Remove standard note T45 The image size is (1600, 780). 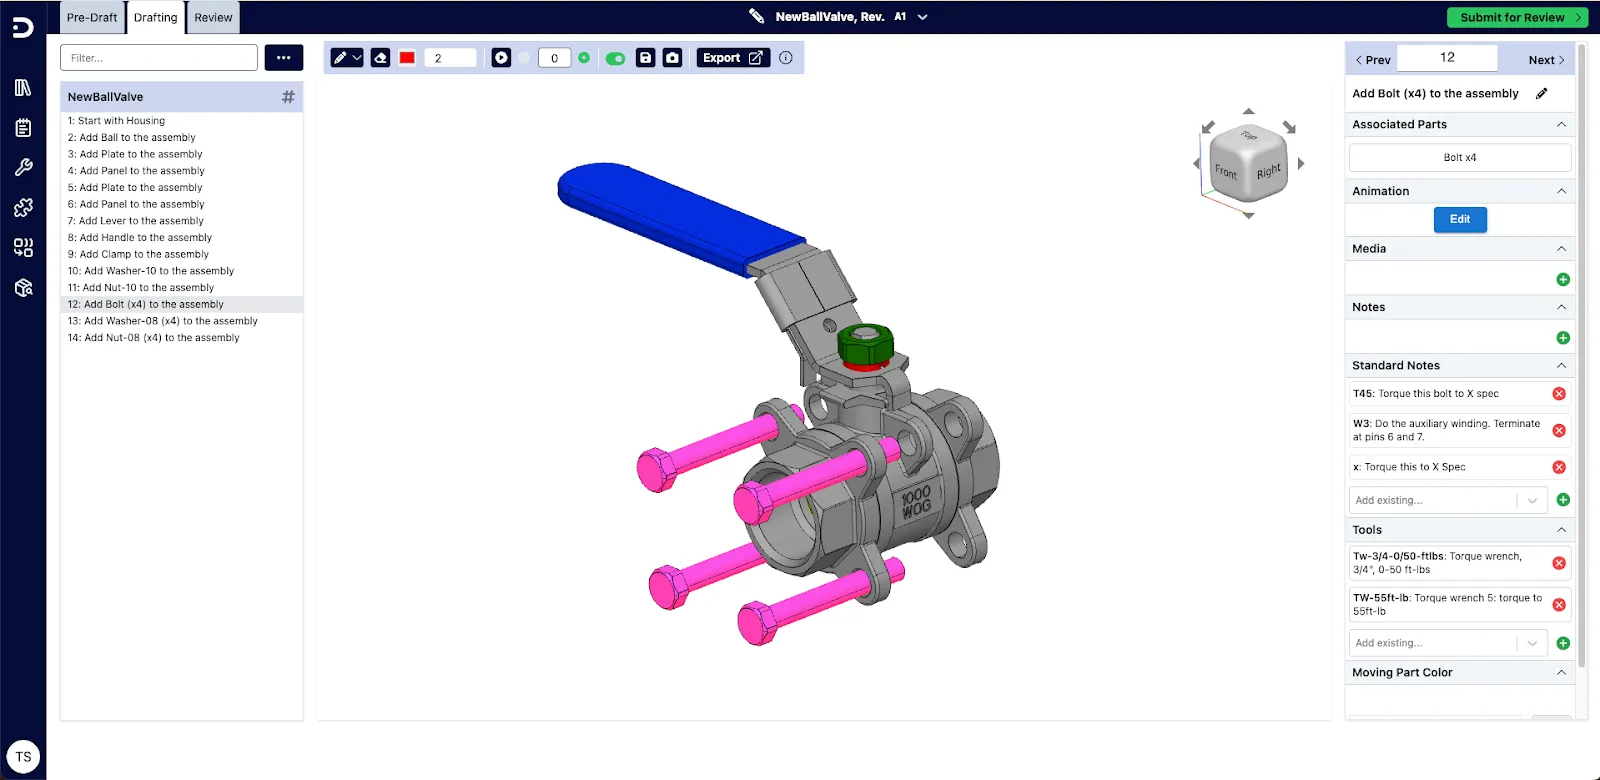pyautogui.click(x=1559, y=394)
